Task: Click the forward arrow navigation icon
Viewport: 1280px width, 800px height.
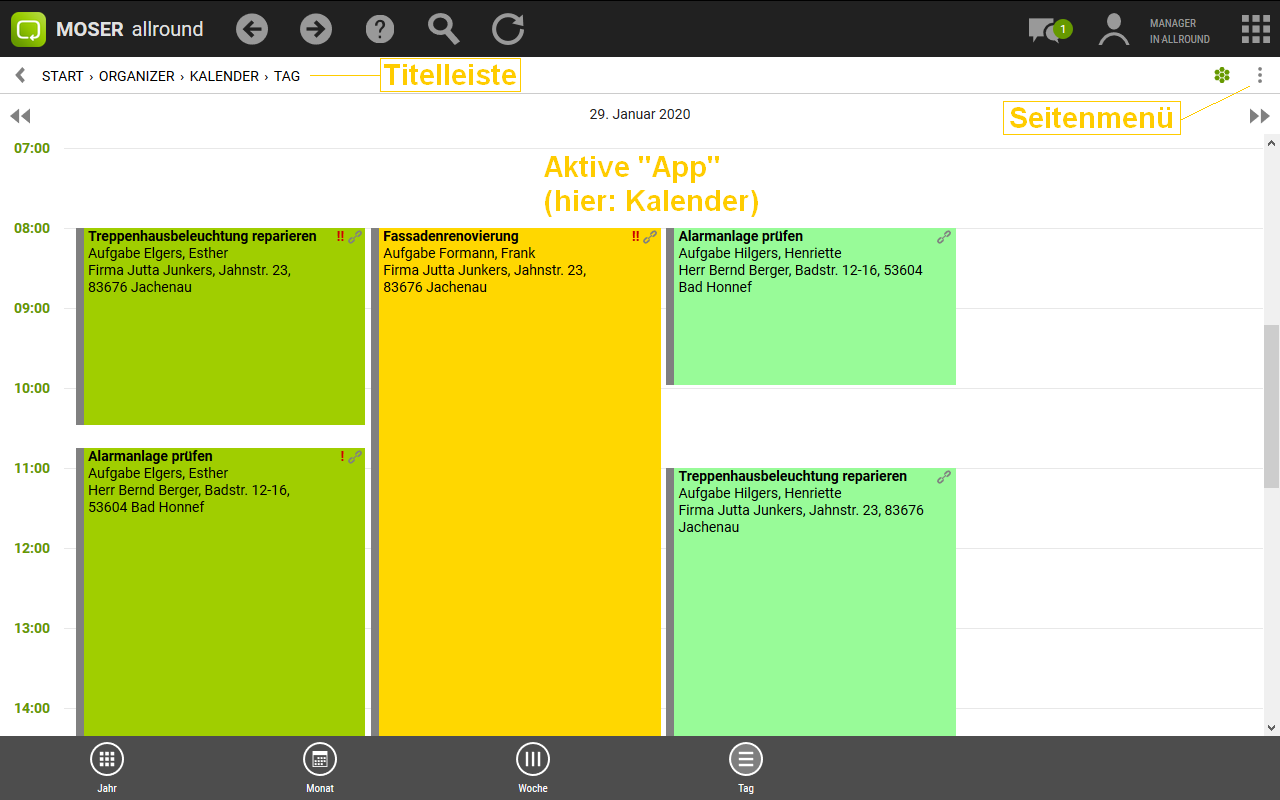Action: pos(316,29)
